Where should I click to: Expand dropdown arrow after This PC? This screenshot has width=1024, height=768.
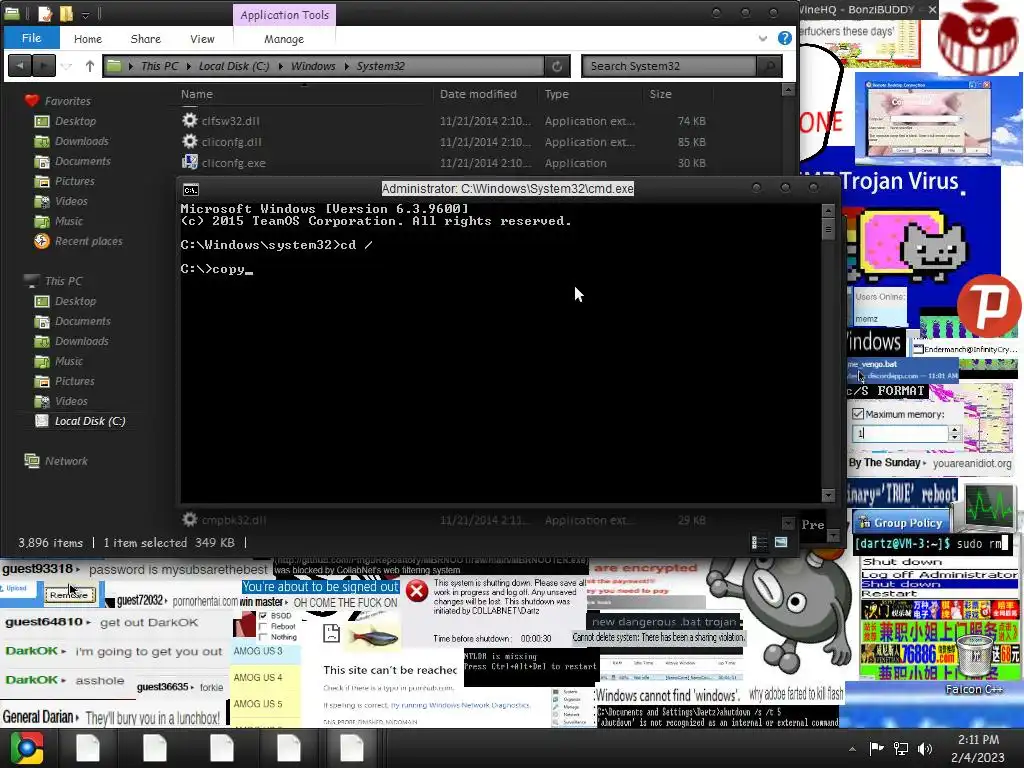pyautogui.click(x=189, y=66)
